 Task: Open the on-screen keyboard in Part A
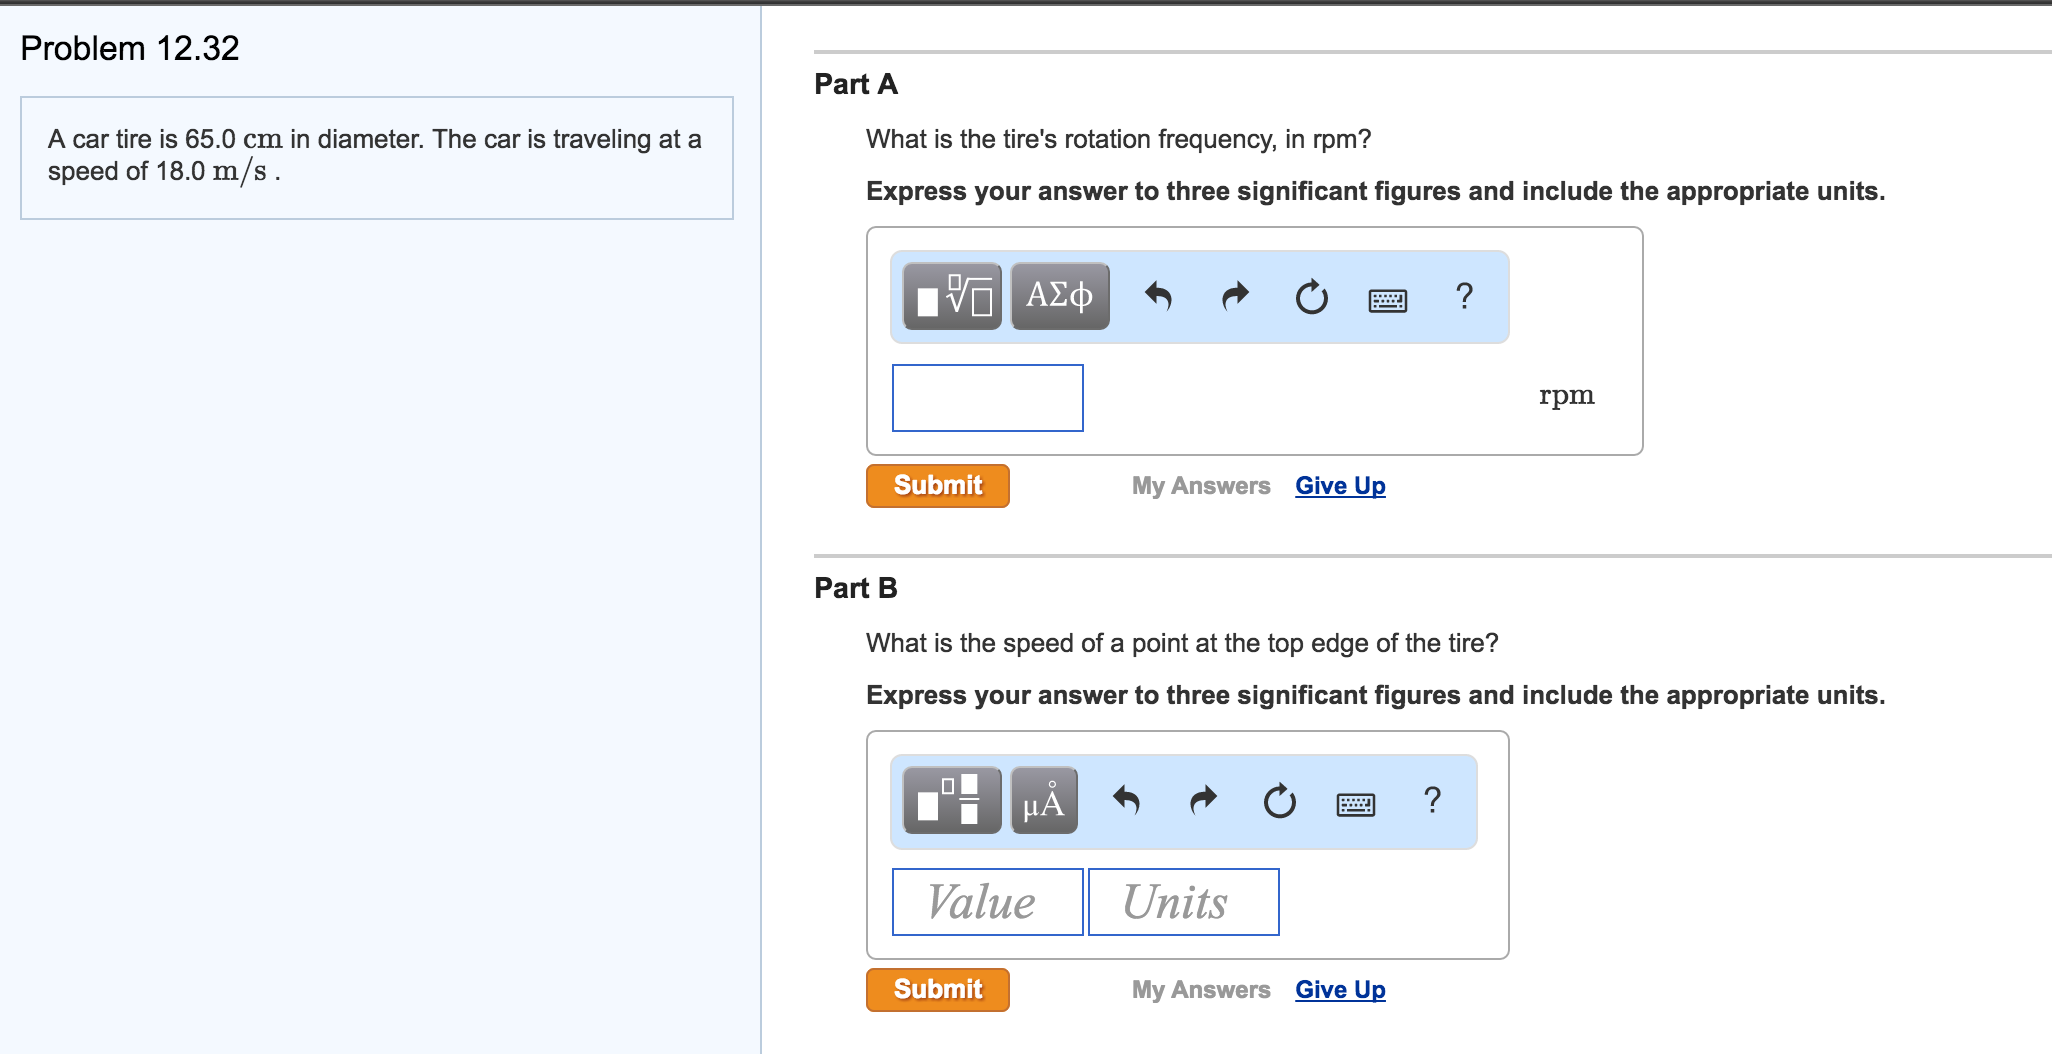tap(1389, 298)
